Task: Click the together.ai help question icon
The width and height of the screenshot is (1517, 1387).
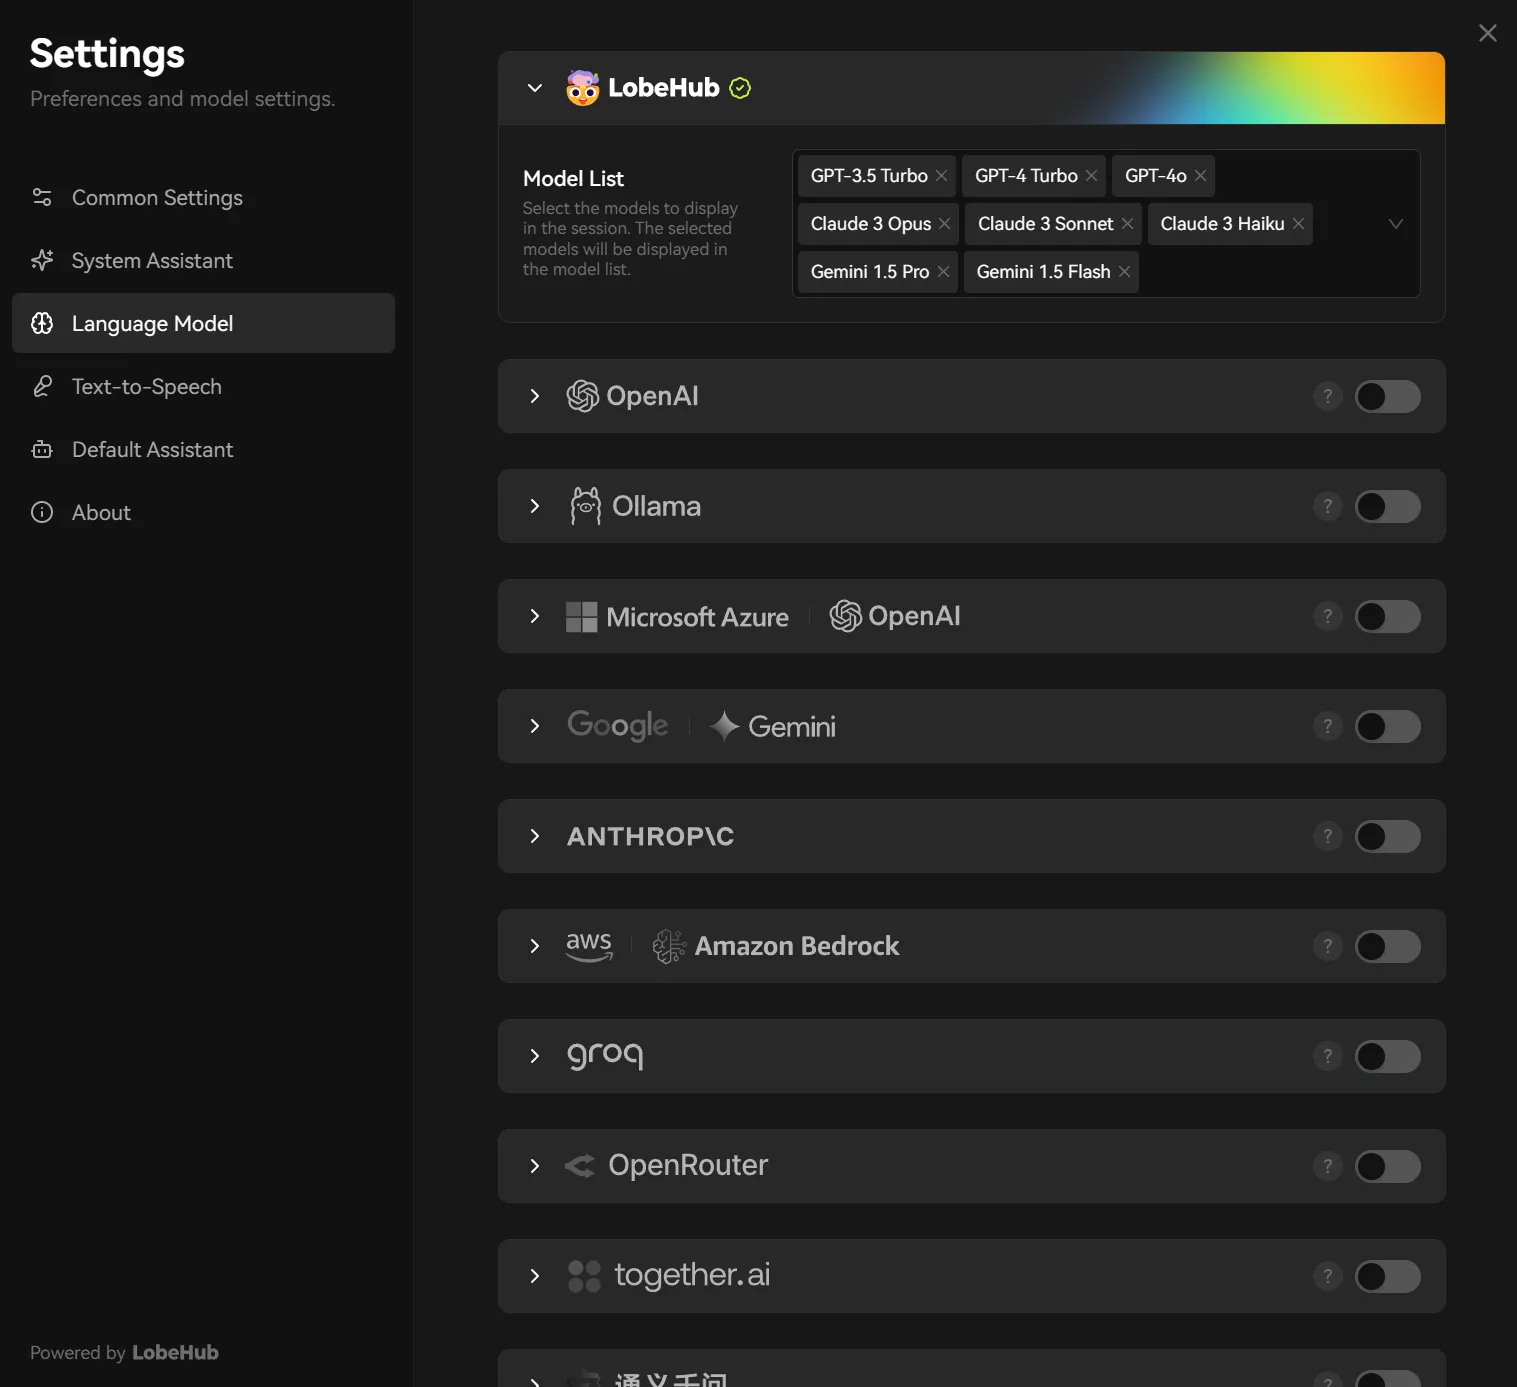Action: click(x=1328, y=1276)
